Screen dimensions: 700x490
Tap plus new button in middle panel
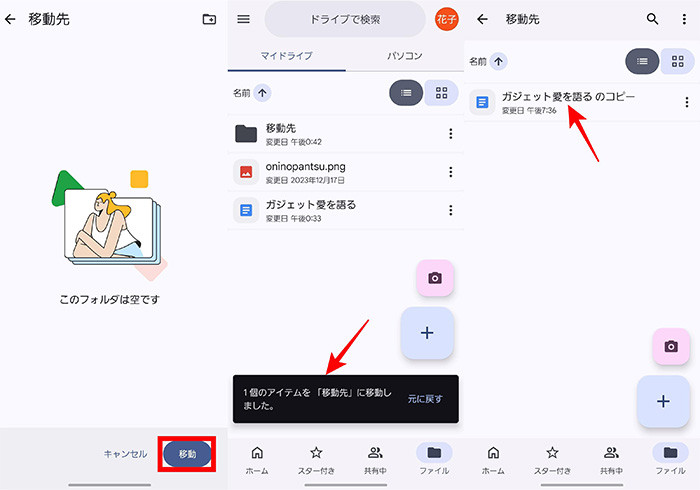427,333
